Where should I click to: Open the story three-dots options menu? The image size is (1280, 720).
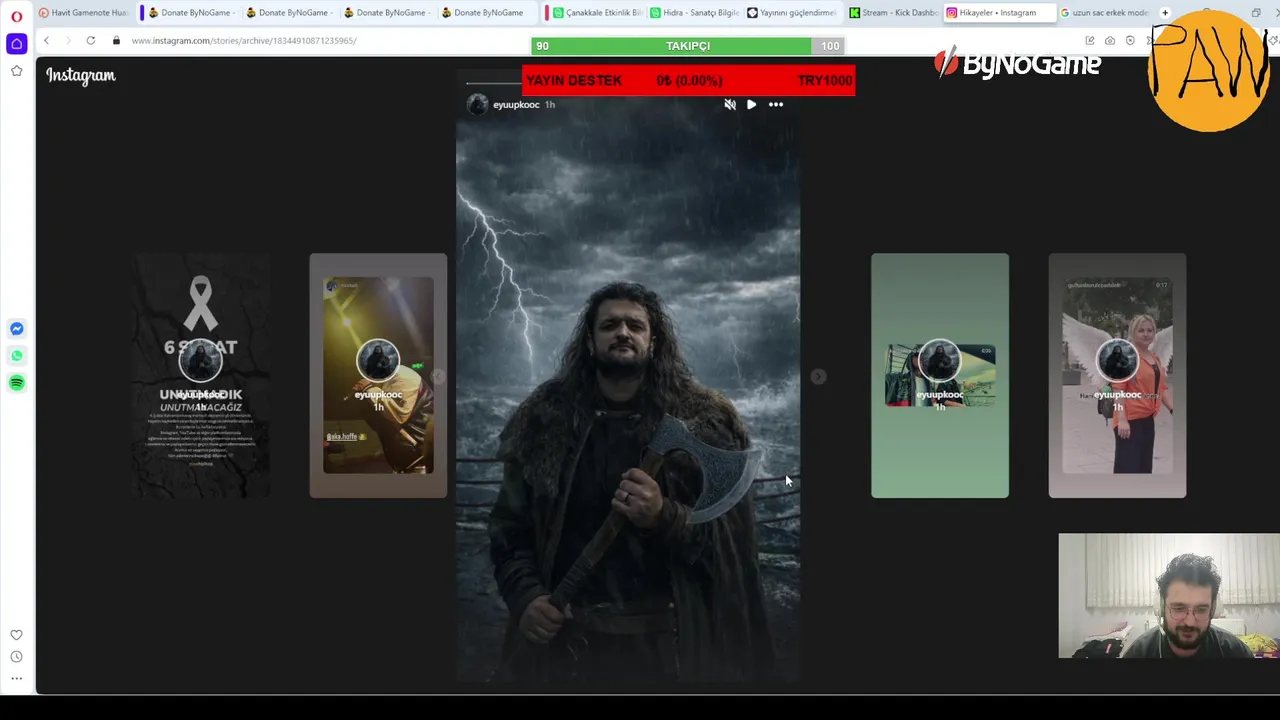[776, 104]
